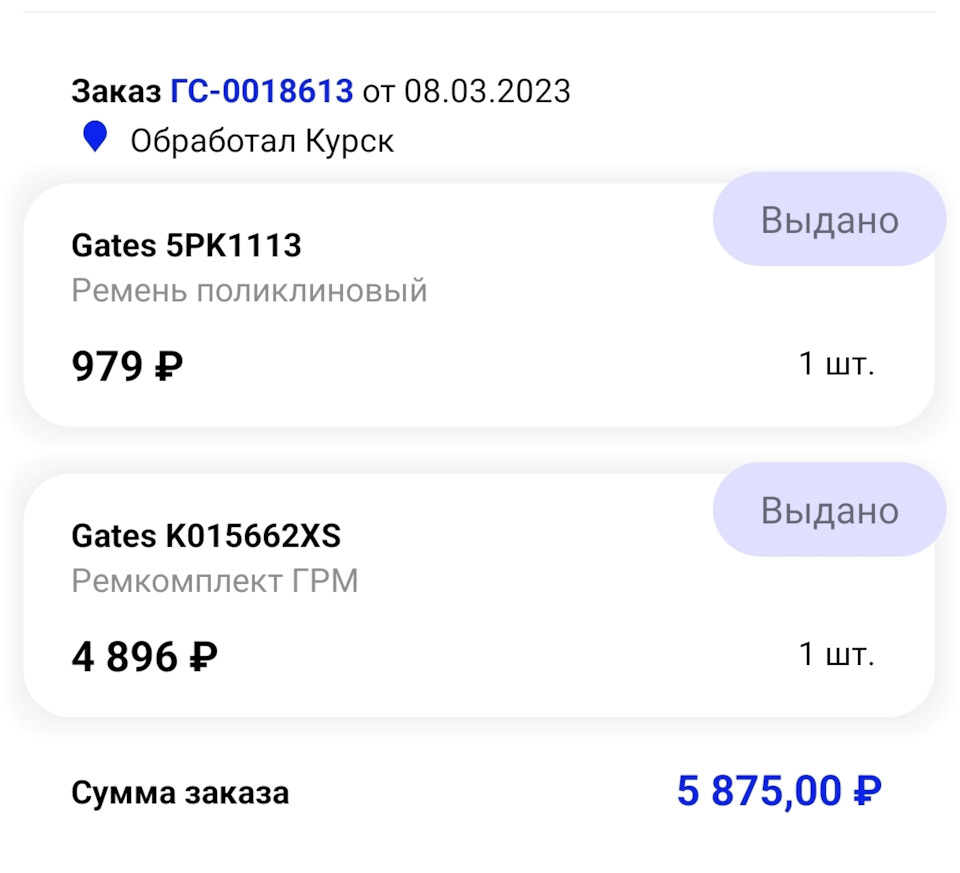The image size is (960, 873).
Task: Click the Обработал Курск location text
Action: click(x=262, y=140)
